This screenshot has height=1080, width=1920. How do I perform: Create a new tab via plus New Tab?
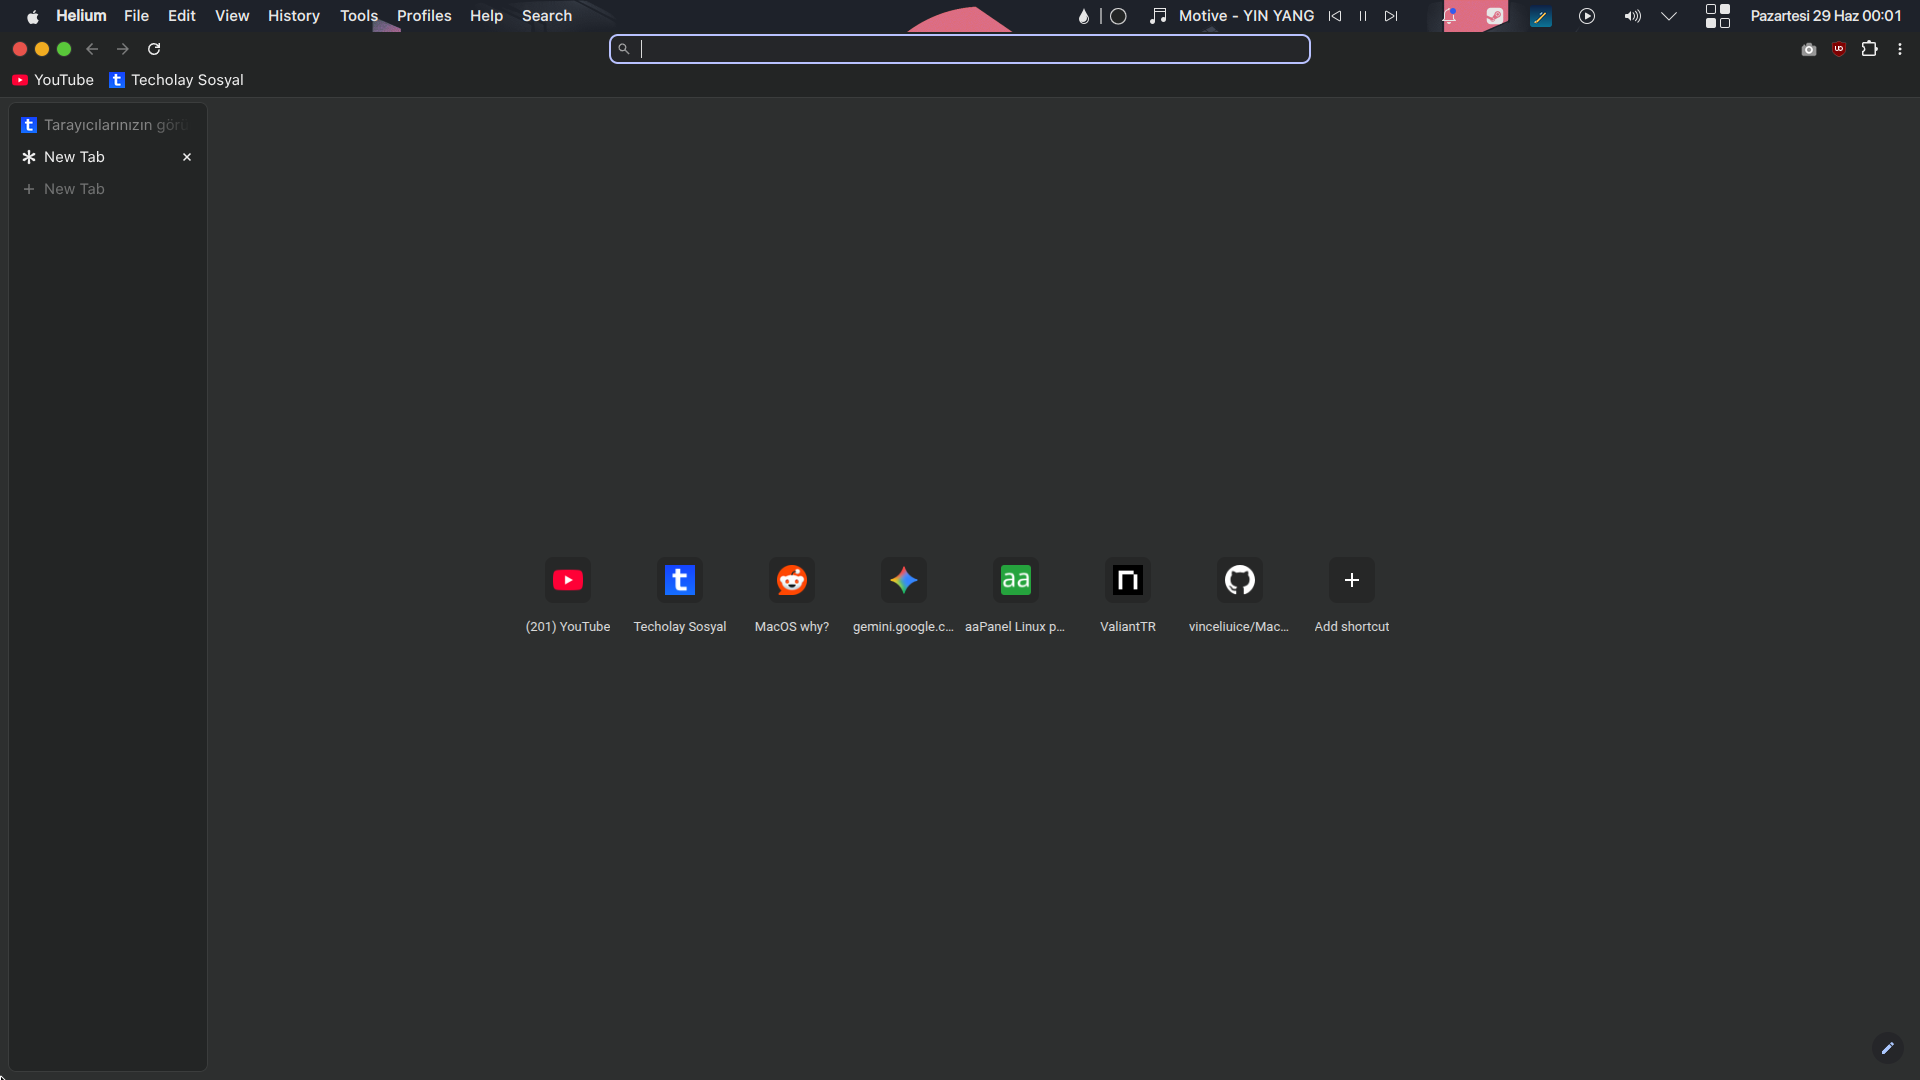click(108, 189)
